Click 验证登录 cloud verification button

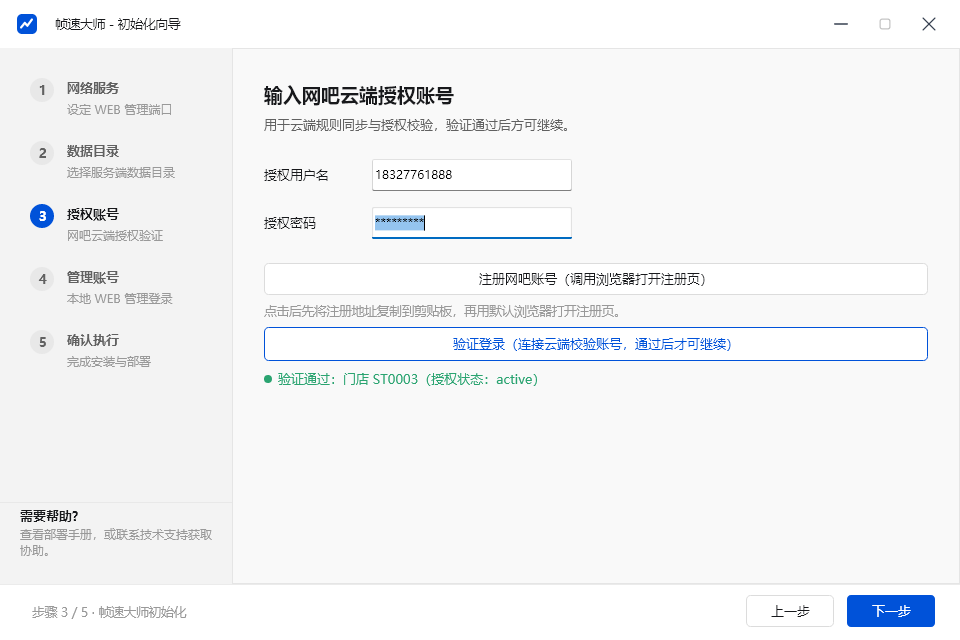click(595, 344)
